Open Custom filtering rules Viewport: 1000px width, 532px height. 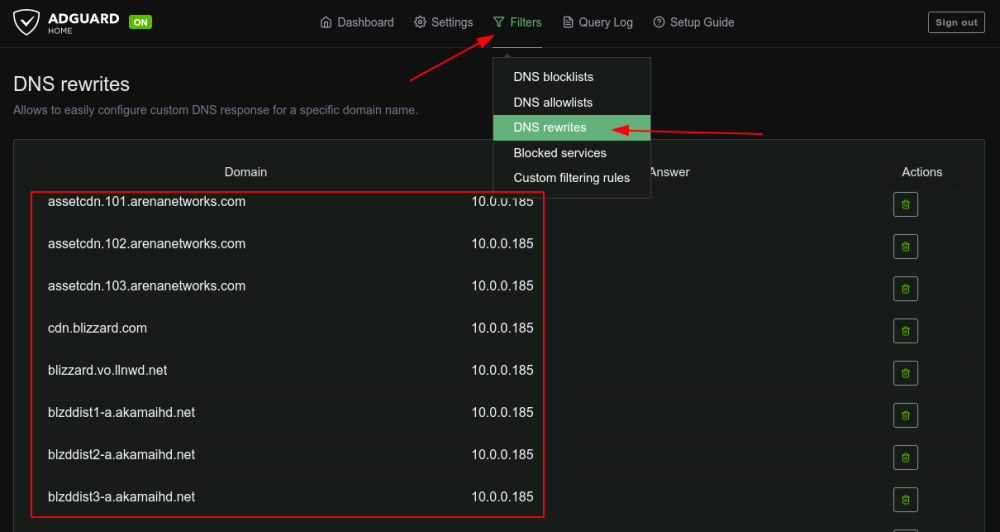tap(571, 178)
